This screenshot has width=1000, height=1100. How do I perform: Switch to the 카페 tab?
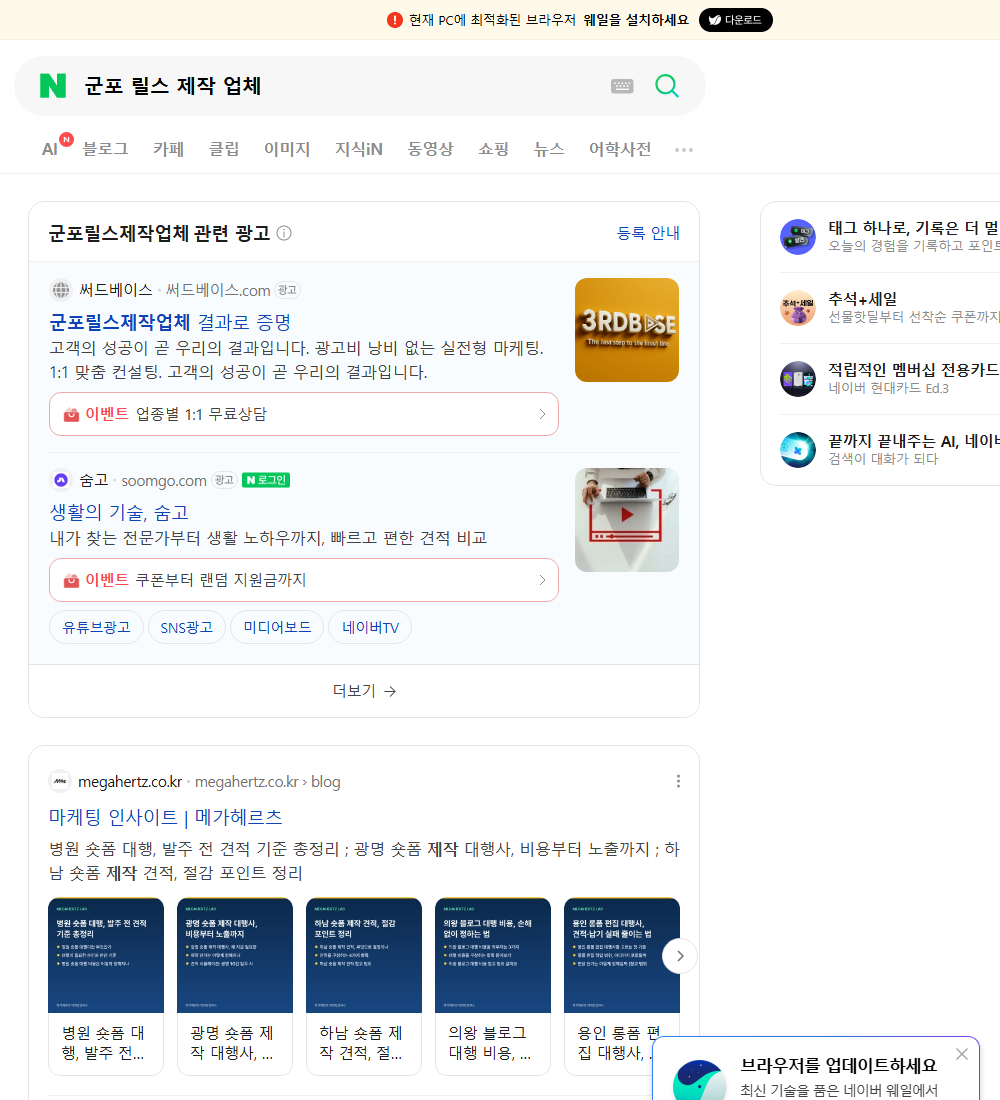(x=168, y=149)
